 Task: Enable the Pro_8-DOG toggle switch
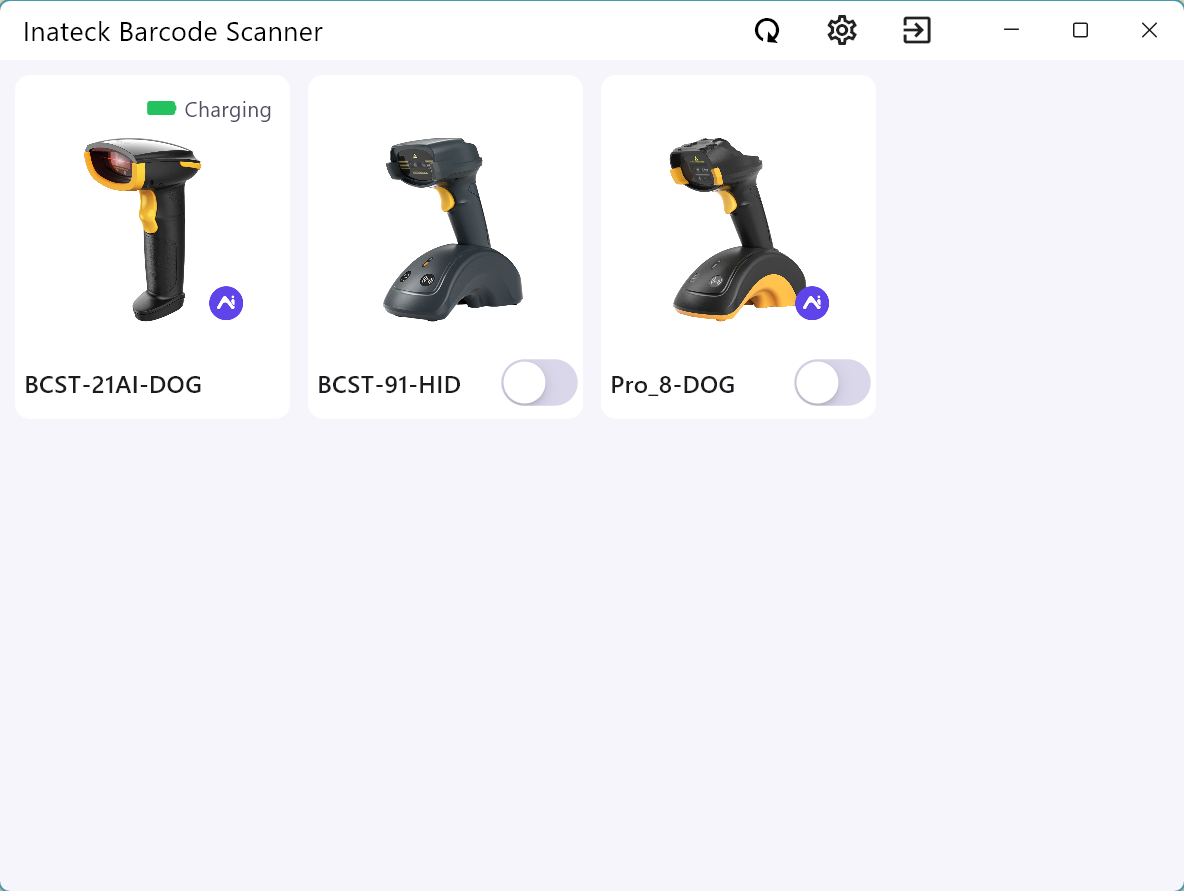point(832,383)
